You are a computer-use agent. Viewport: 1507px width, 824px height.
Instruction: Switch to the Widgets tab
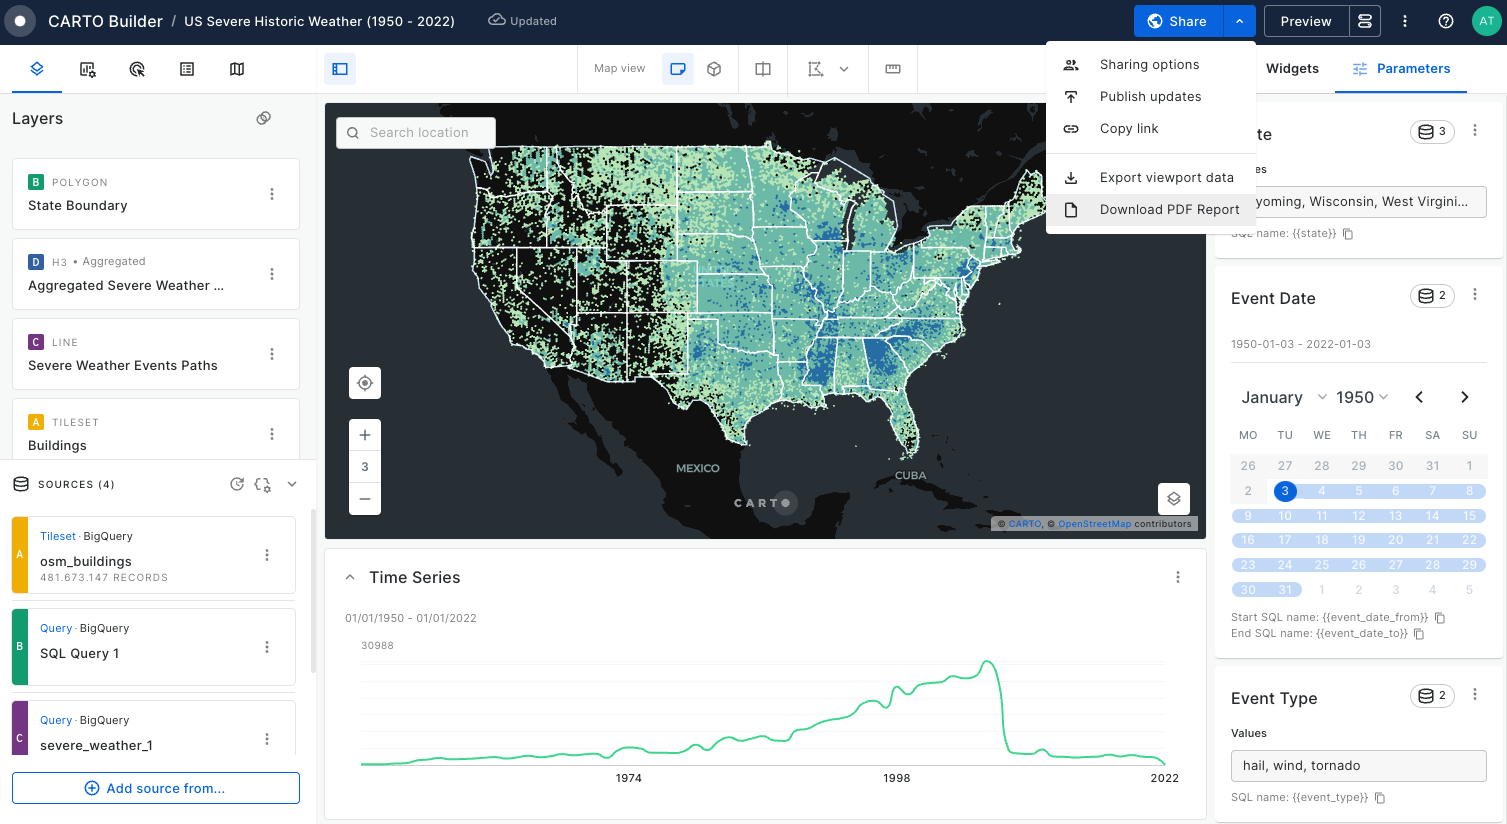[1292, 69]
